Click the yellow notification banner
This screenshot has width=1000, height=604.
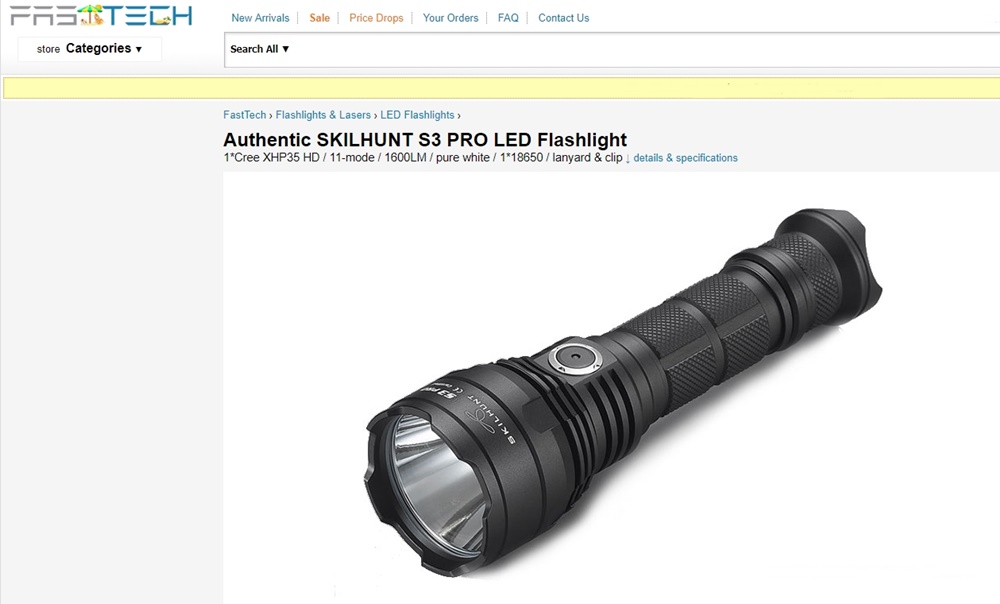click(x=501, y=88)
